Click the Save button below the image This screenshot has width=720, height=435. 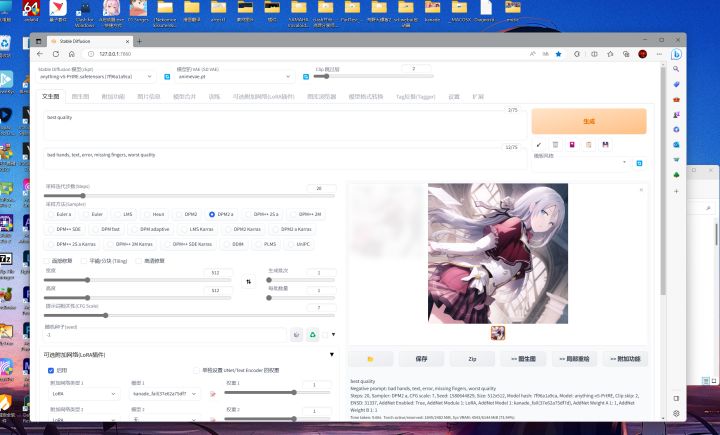(421, 359)
